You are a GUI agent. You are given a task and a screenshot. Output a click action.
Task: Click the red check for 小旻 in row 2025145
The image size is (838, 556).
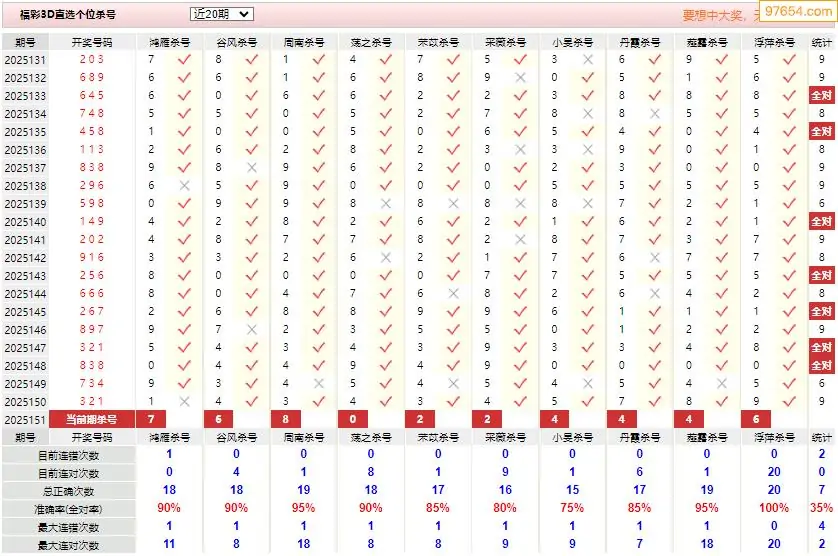click(588, 311)
